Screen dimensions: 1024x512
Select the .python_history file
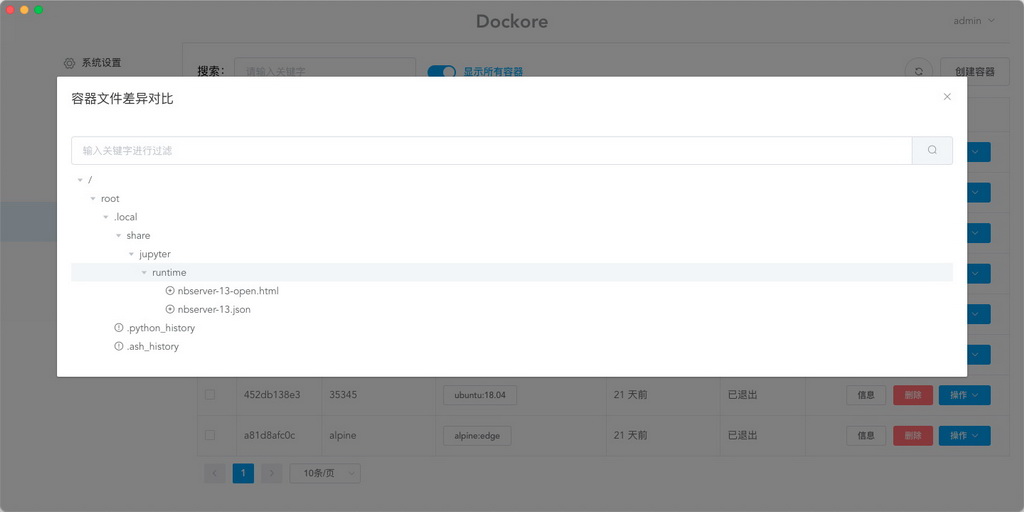coord(161,328)
